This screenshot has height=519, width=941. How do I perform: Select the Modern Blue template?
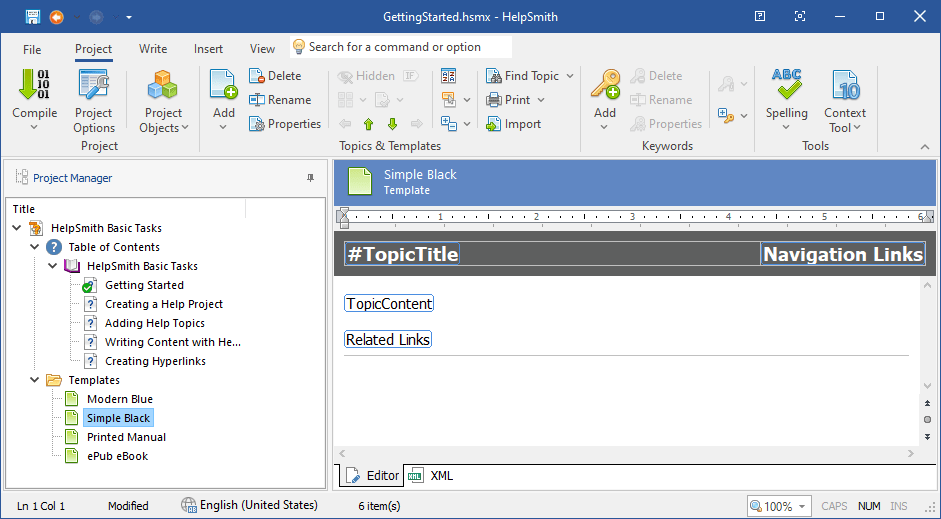tap(119, 399)
